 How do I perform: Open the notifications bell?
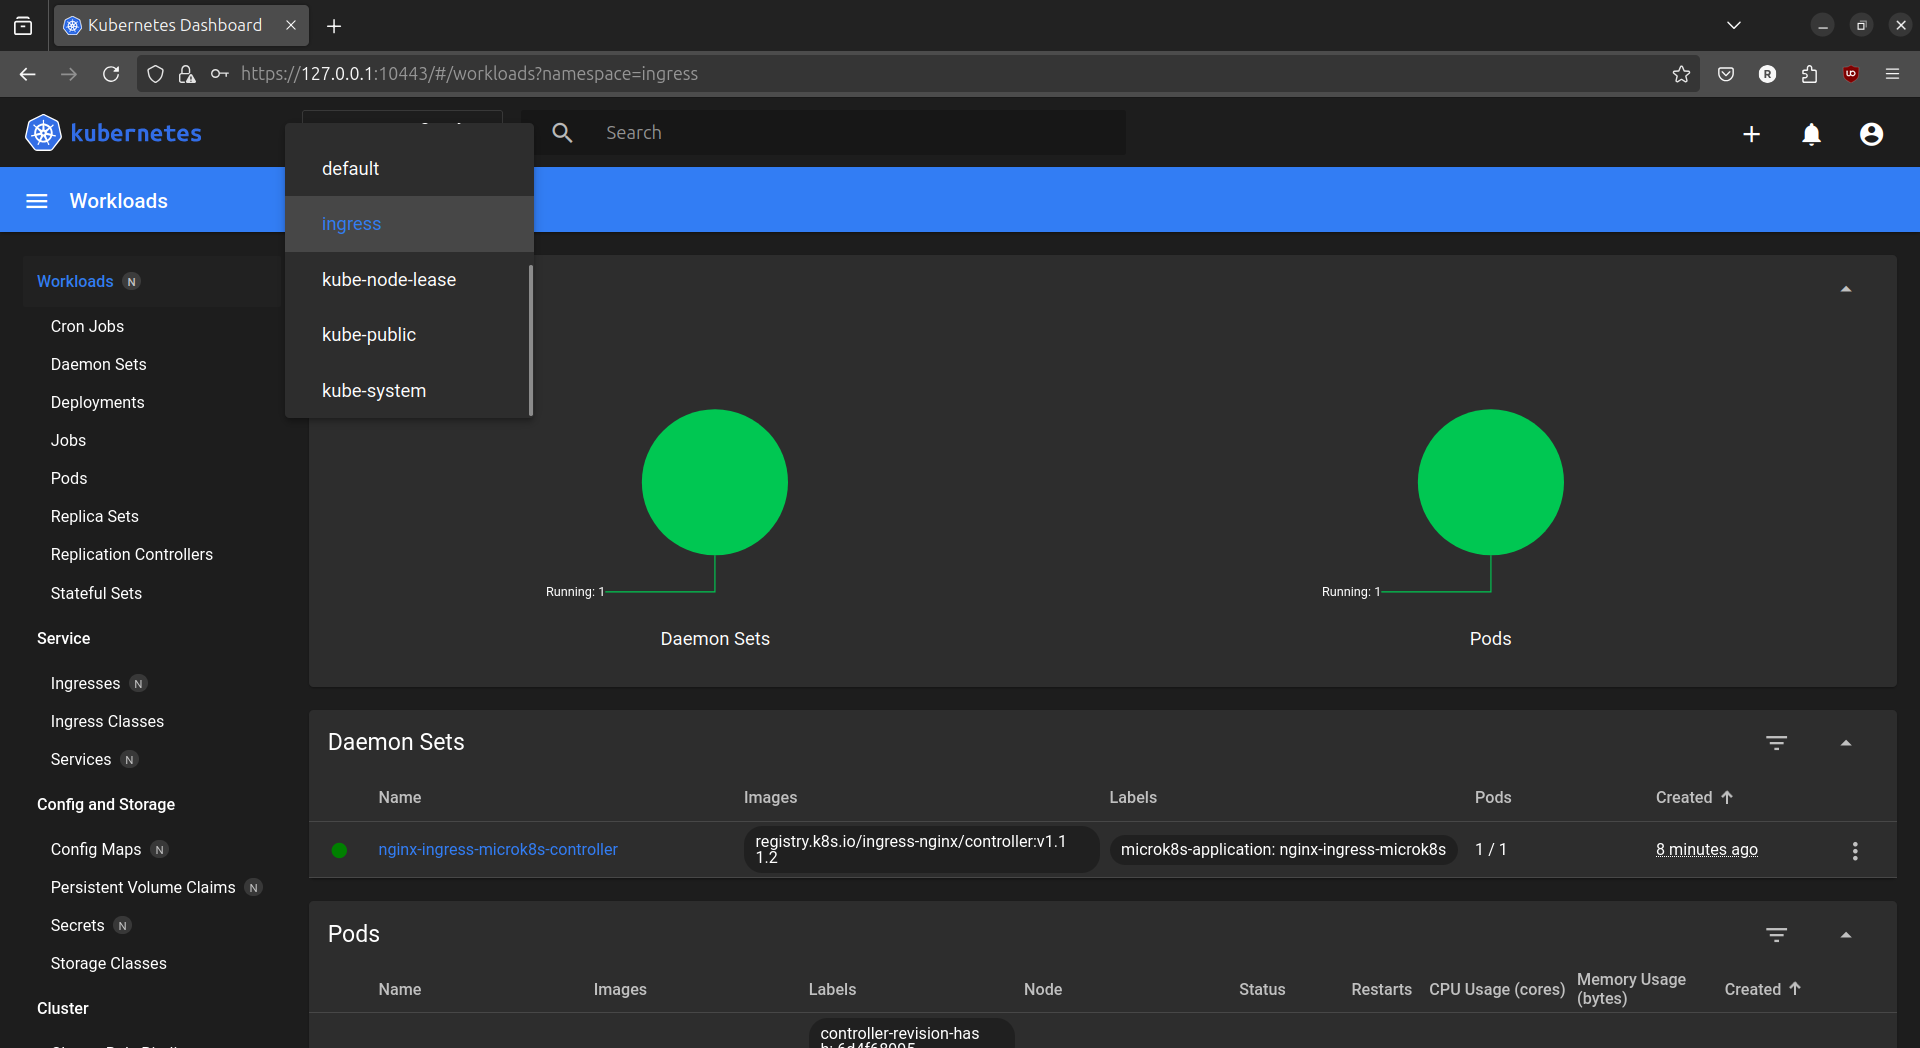pos(1811,134)
